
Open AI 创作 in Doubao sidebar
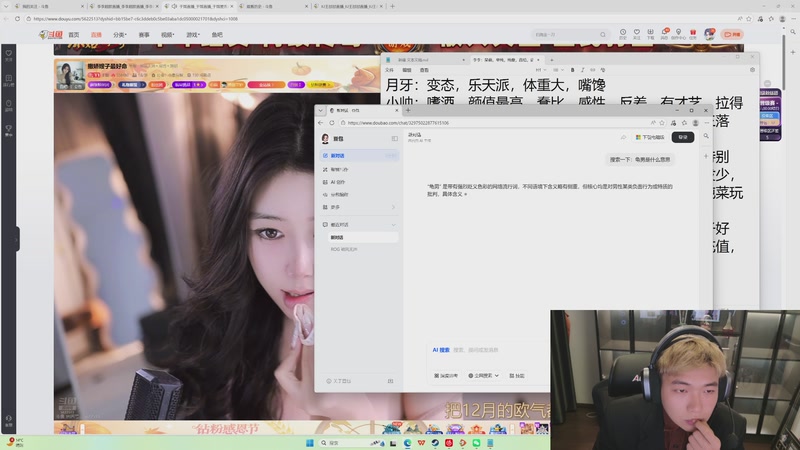click(x=360, y=182)
